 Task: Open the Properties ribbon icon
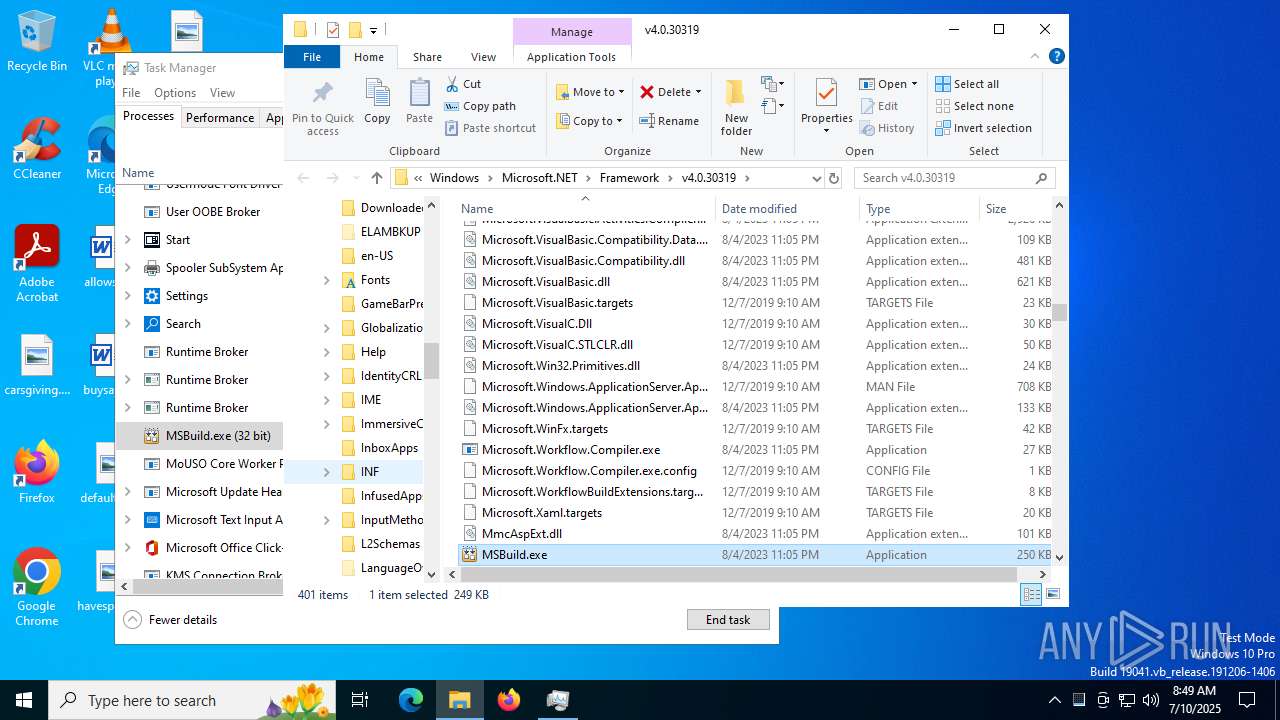pos(826,106)
